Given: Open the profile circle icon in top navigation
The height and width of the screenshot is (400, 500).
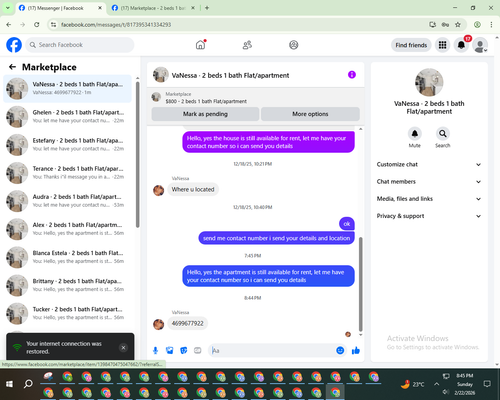Looking at the screenshot, I should tap(294, 45).
